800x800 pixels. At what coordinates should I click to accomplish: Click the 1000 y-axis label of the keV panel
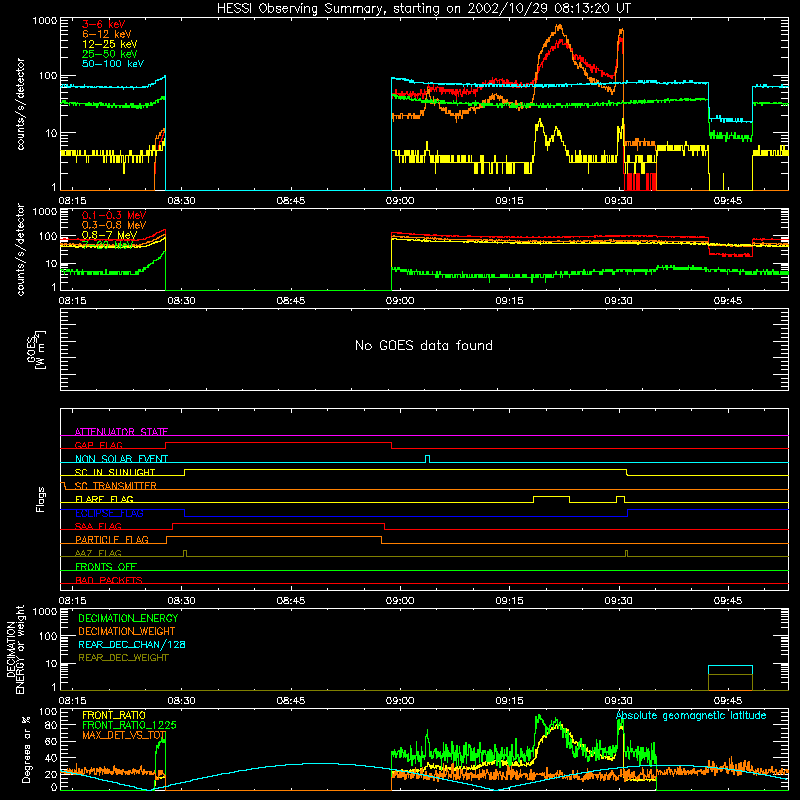point(44,21)
